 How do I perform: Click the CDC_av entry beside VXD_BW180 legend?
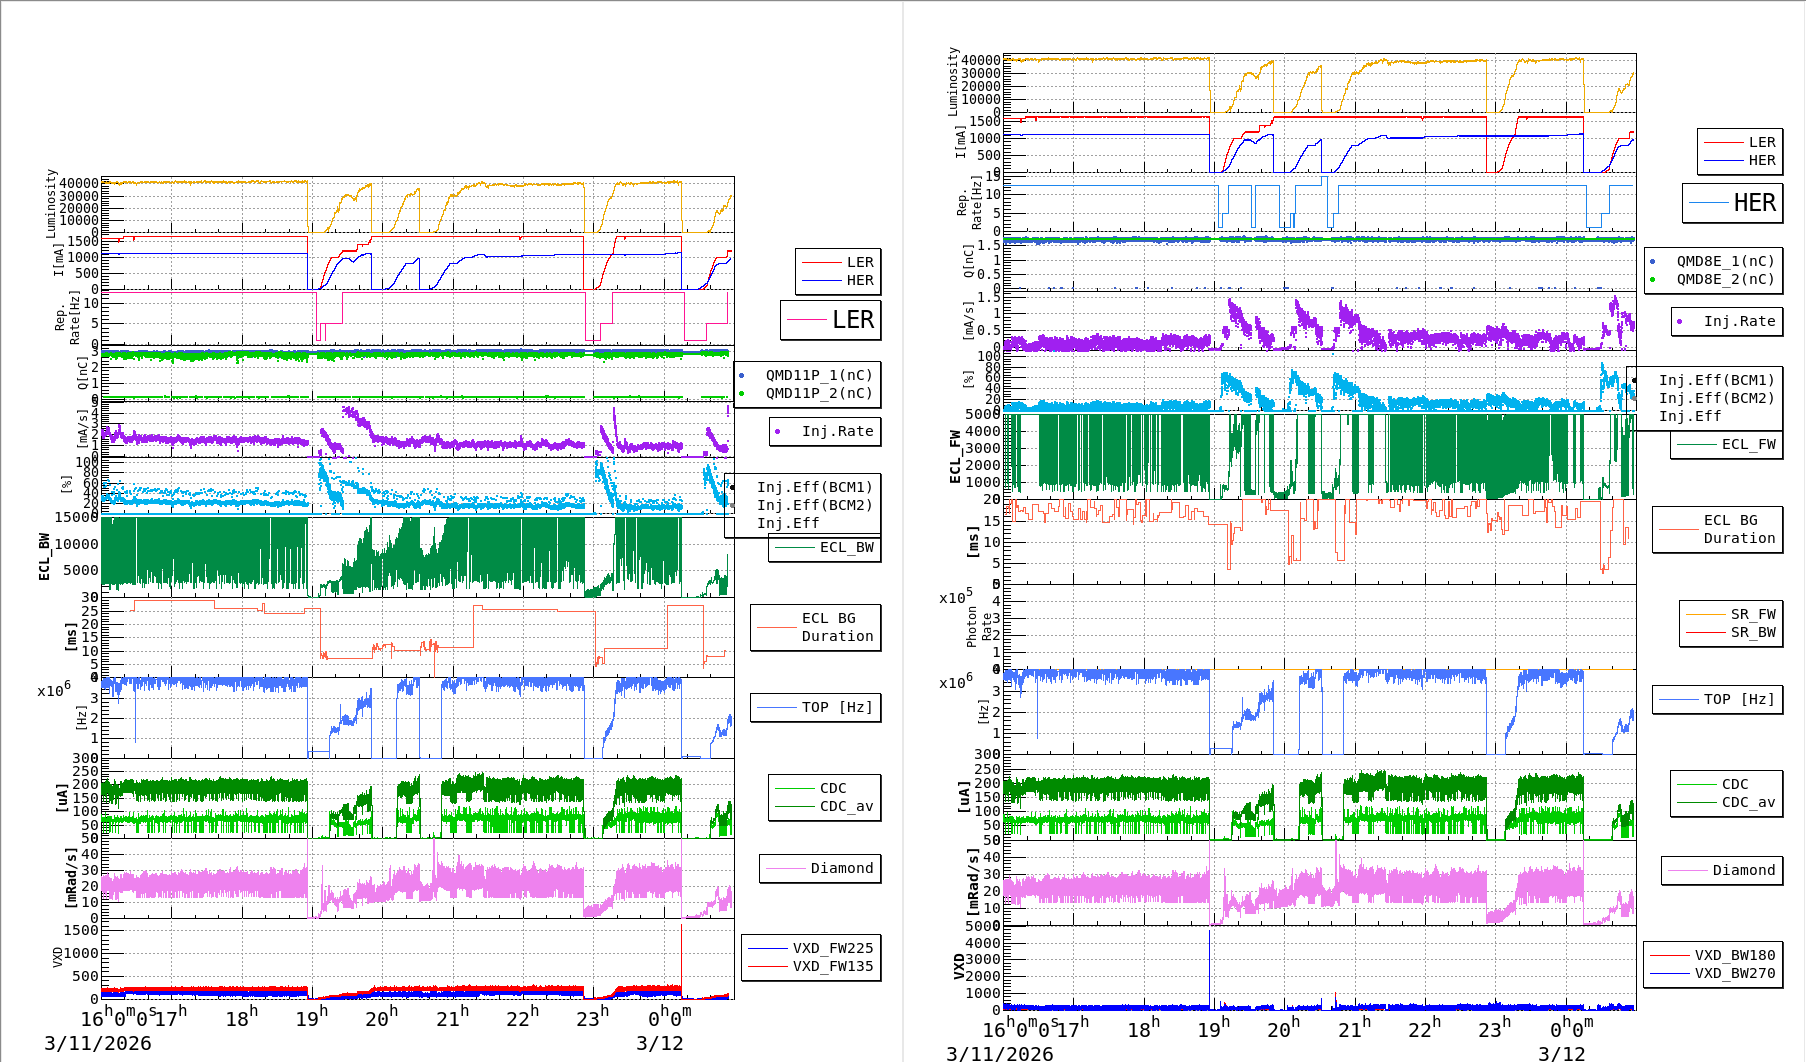tap(1748, 802)
